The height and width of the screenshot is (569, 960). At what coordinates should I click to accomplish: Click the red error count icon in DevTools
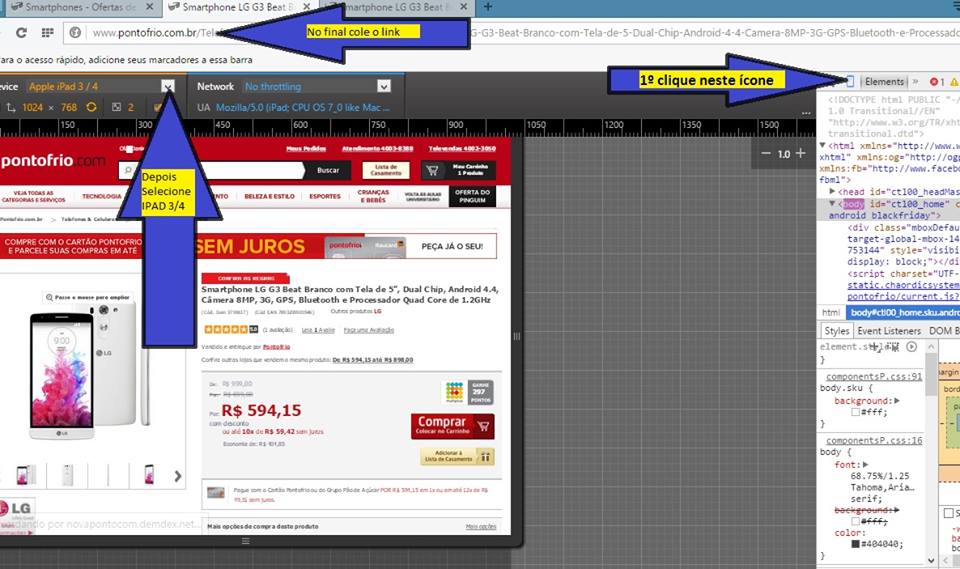tap(936, 81)
